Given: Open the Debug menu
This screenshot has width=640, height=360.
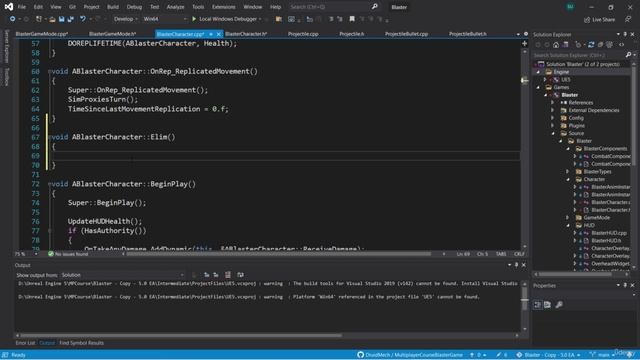Looking at the screenshot, I should tap(134, 7).
